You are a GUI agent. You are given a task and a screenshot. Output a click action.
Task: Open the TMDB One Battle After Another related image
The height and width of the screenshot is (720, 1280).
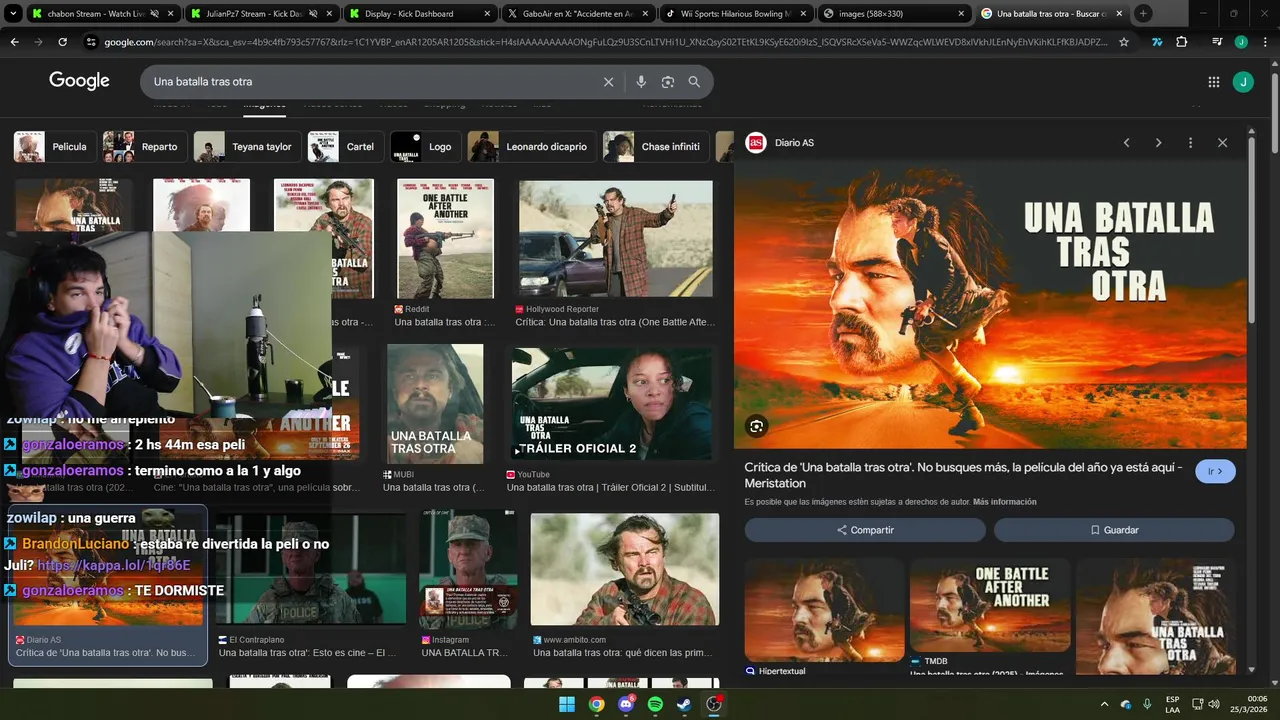pos(989,605)
